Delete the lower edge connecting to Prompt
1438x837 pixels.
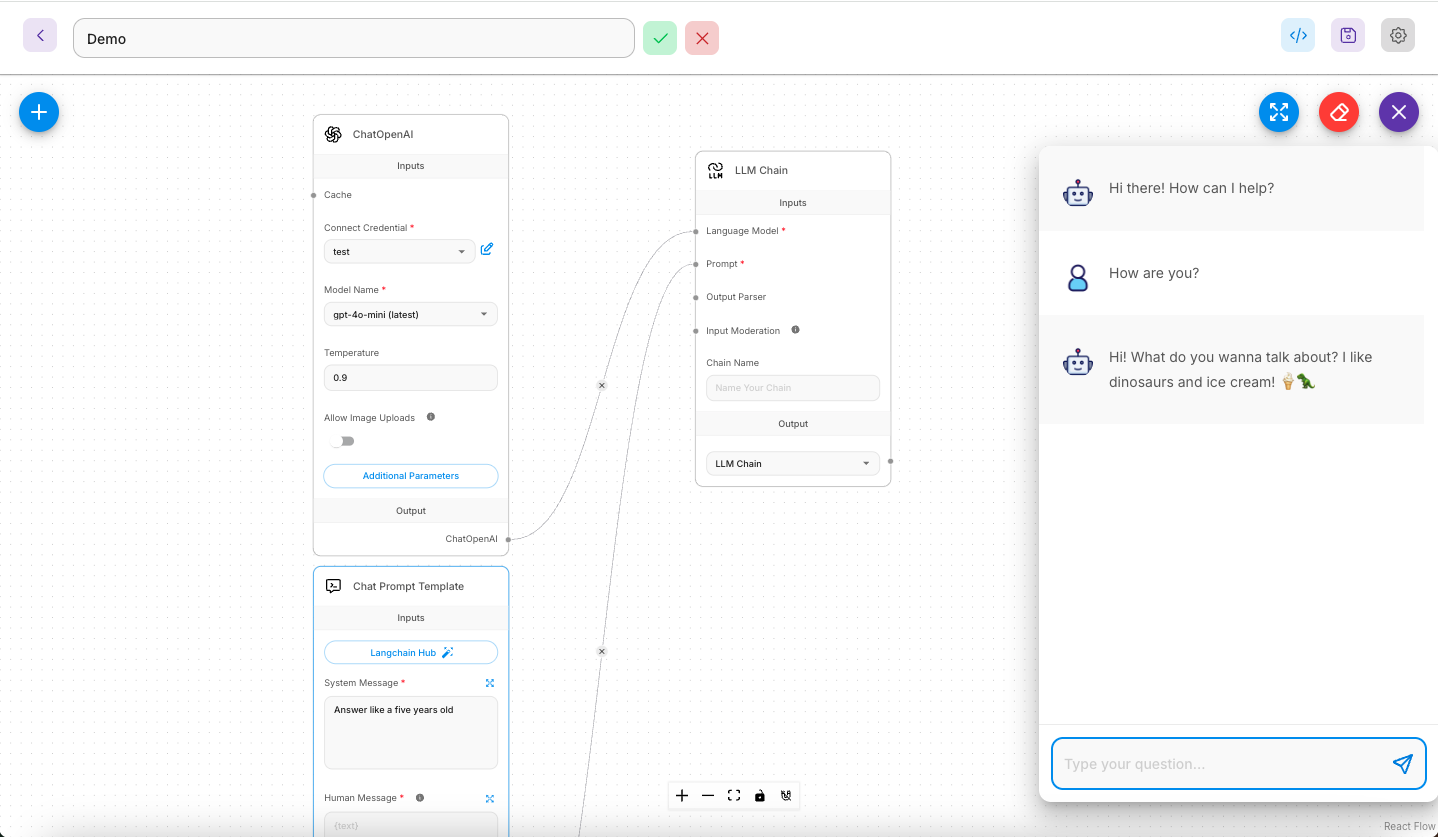click(x=602, y=651)
